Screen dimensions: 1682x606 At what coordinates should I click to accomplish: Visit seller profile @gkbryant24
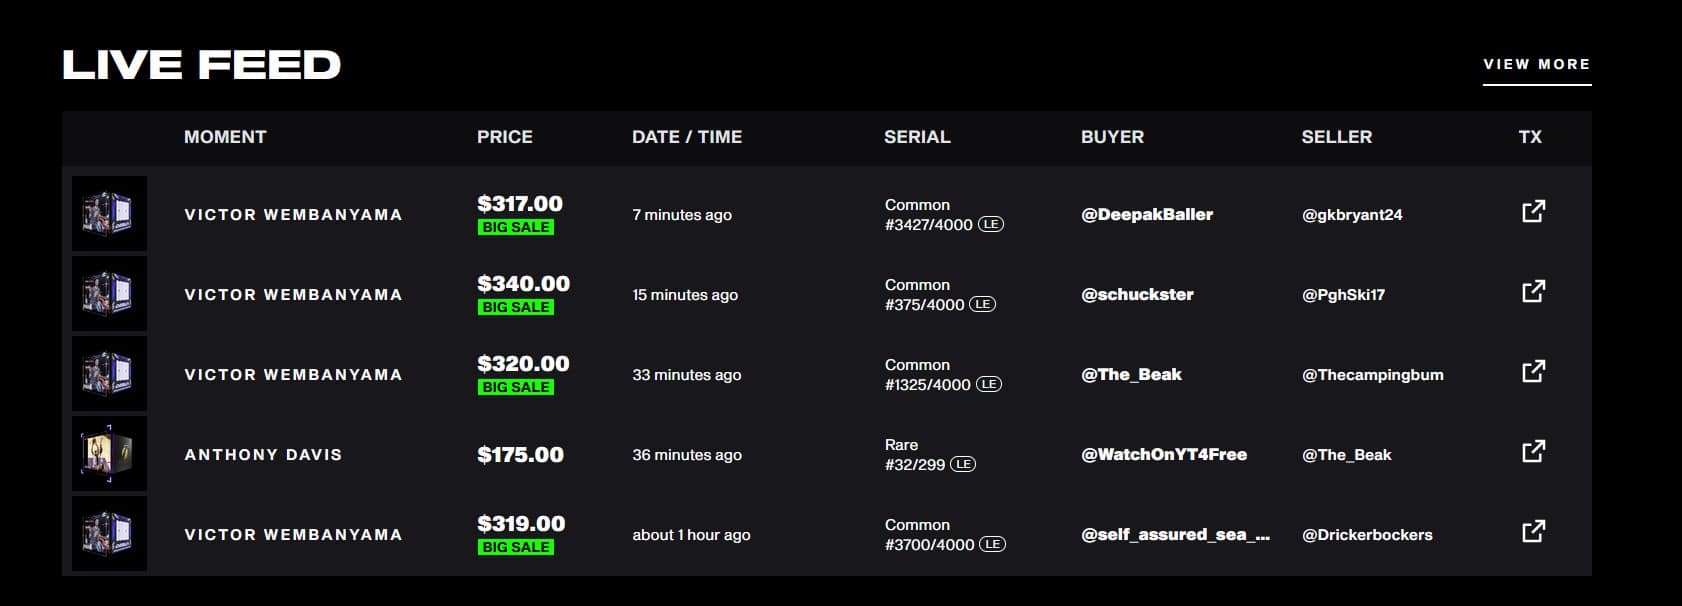tap(1352, 215)
